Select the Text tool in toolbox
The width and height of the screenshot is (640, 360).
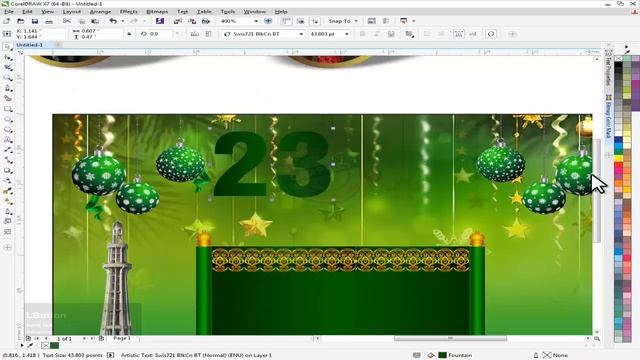click(x=7, y=140)
